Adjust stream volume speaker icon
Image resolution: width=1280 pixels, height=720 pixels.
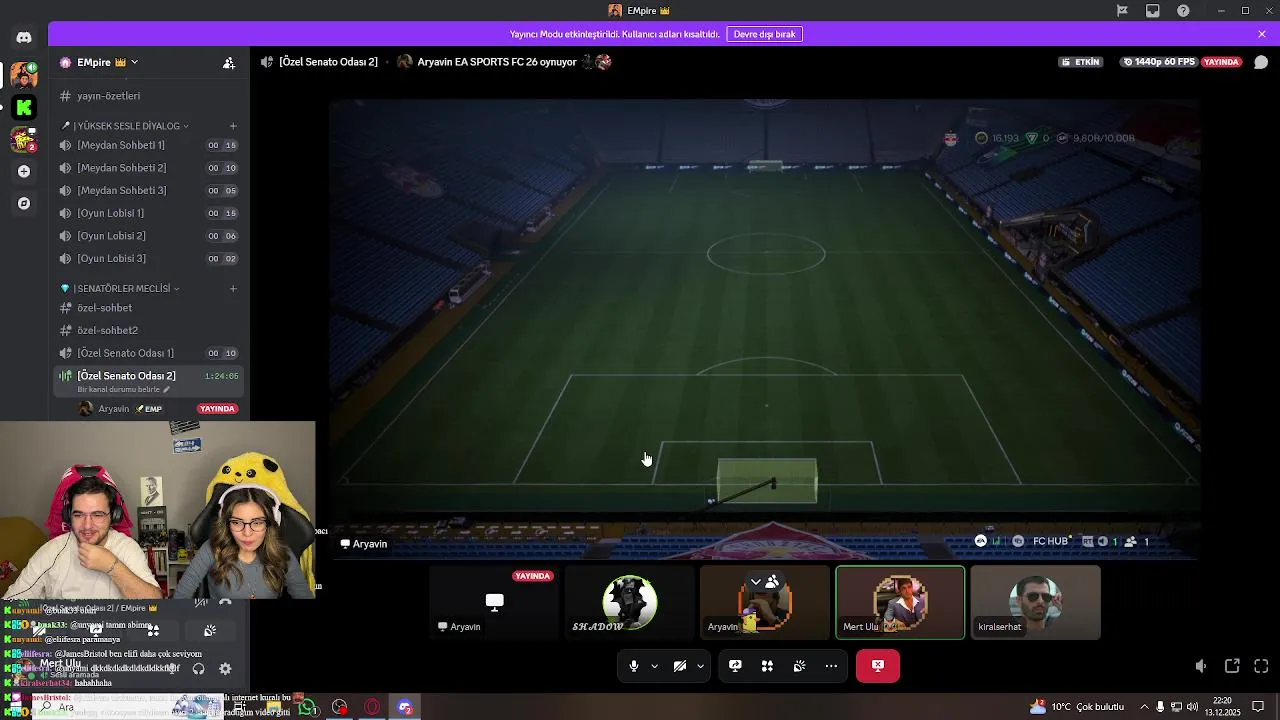click(x=1201, y=666)
